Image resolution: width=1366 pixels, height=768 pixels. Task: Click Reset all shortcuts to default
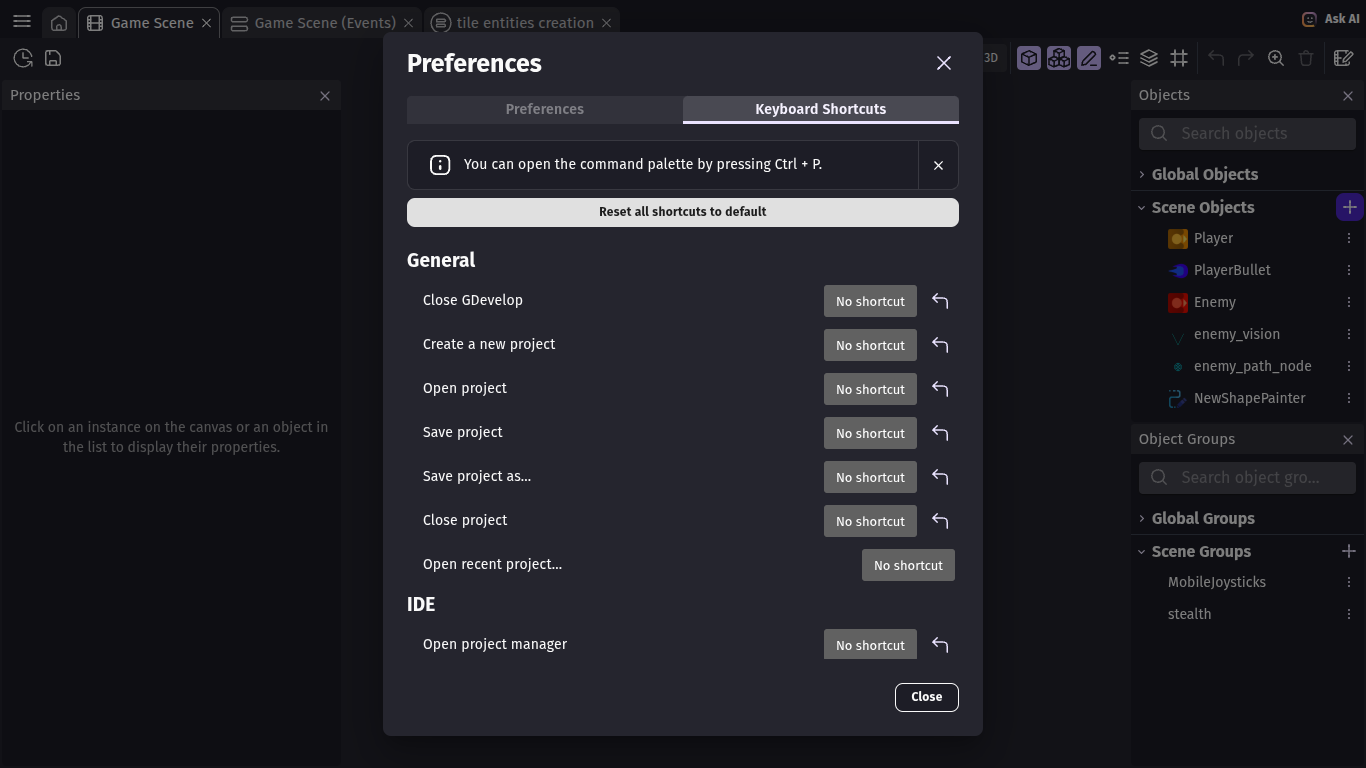pos(682,212)
